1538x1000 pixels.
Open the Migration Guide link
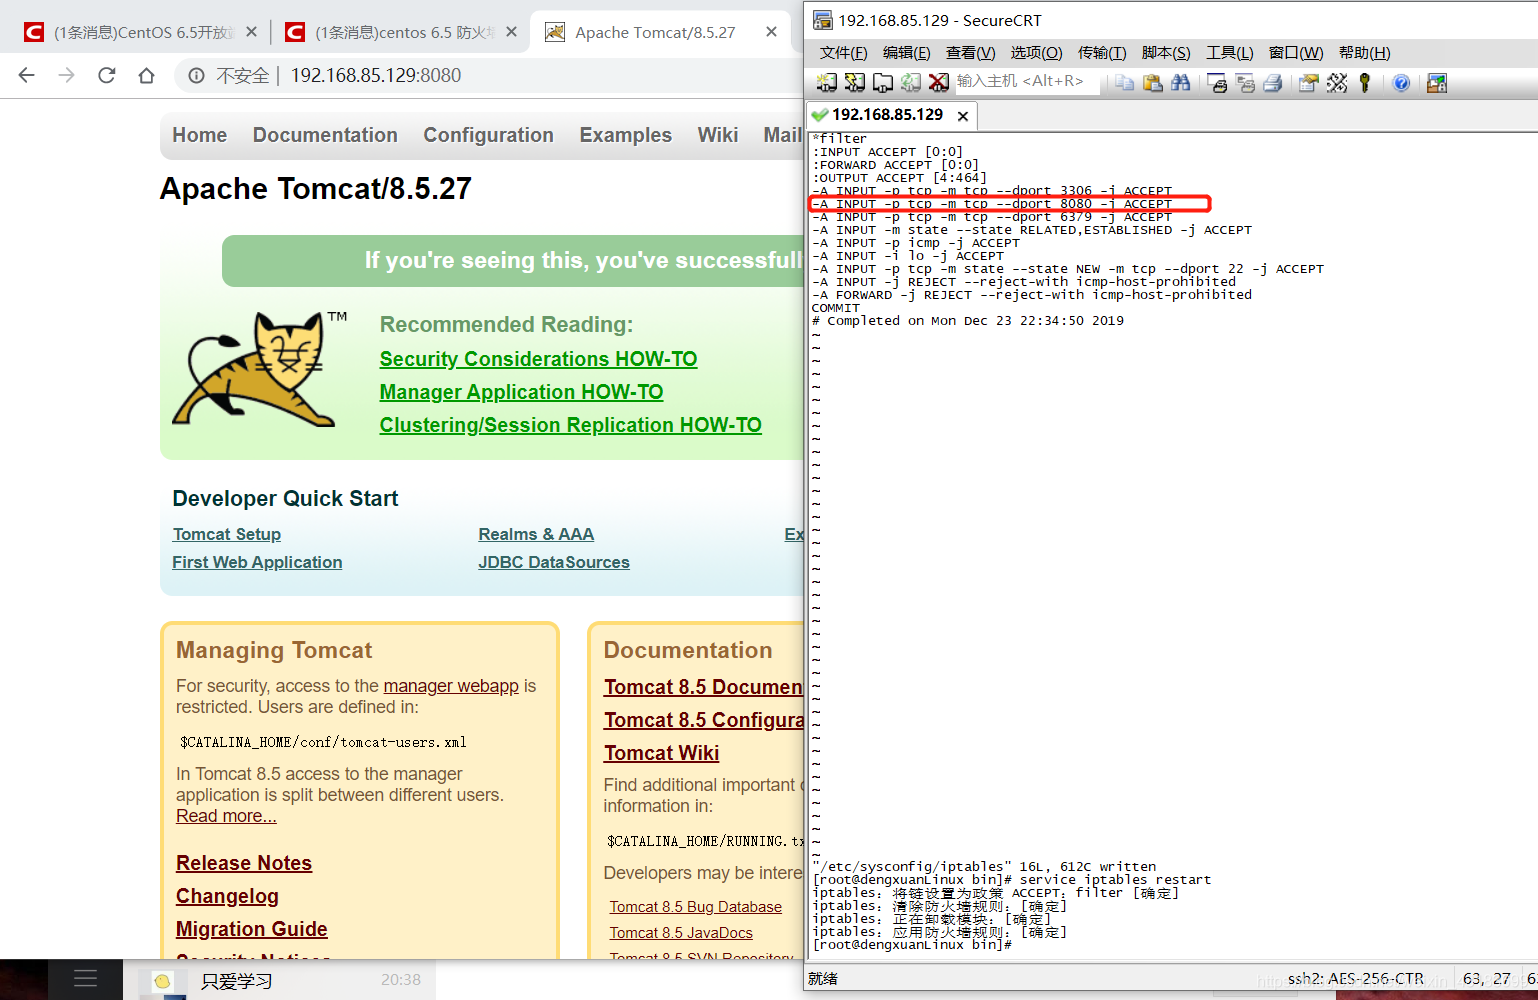point(252,929)
